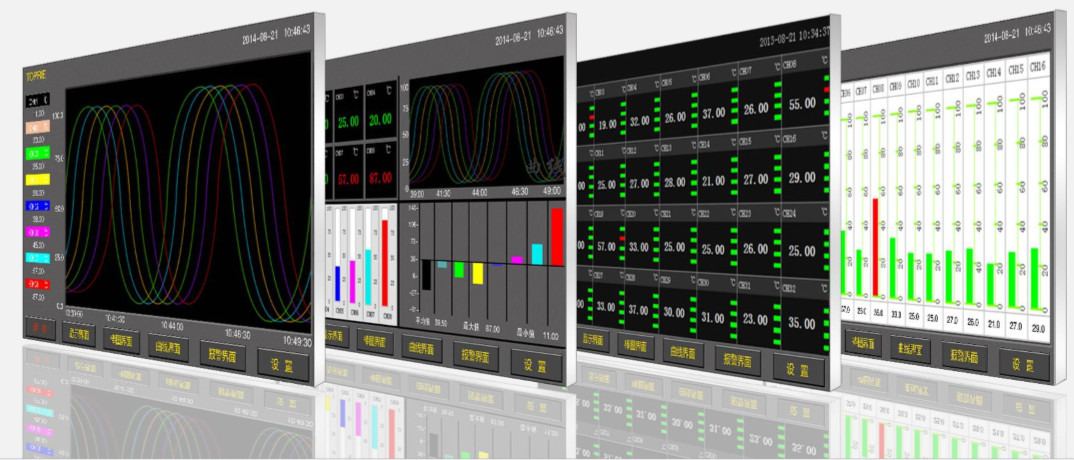The height and width of the screenshot is (460, 1074).
Task: Switch to 曲线界面 on the leftmost screen
Action: coord(171,348)
